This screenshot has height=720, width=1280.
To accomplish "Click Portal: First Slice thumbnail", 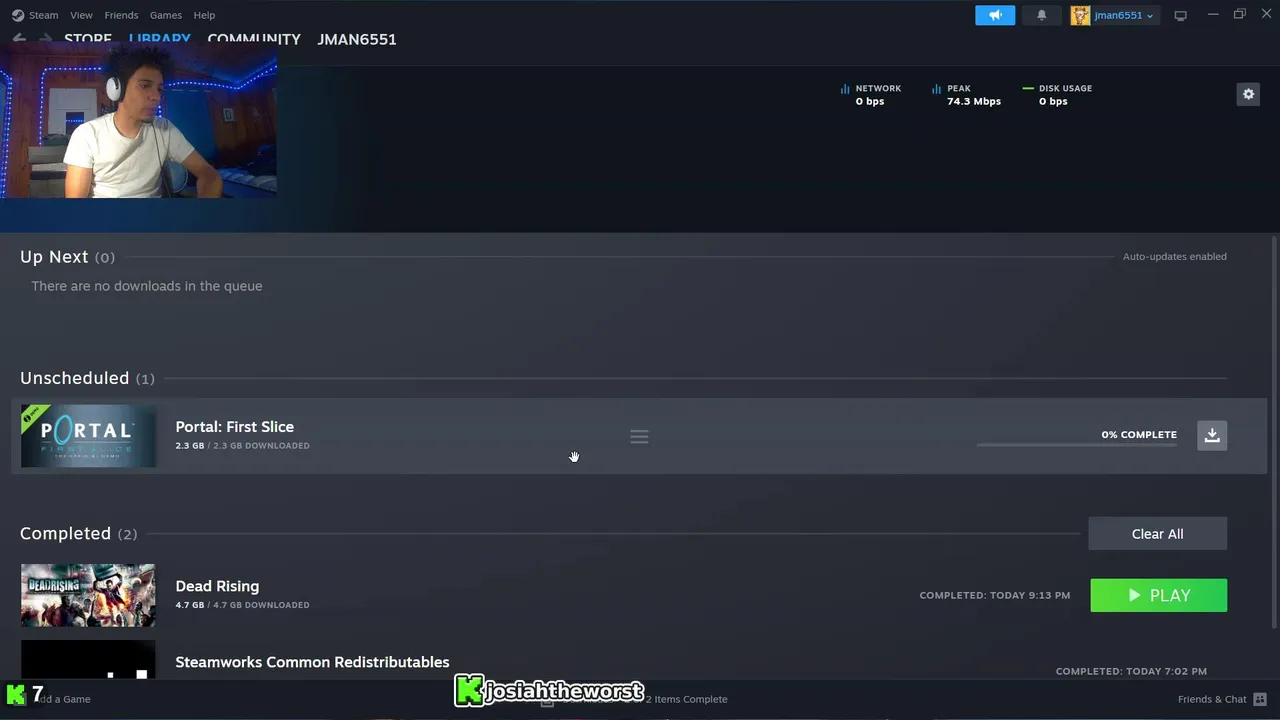I will (88, 436).
